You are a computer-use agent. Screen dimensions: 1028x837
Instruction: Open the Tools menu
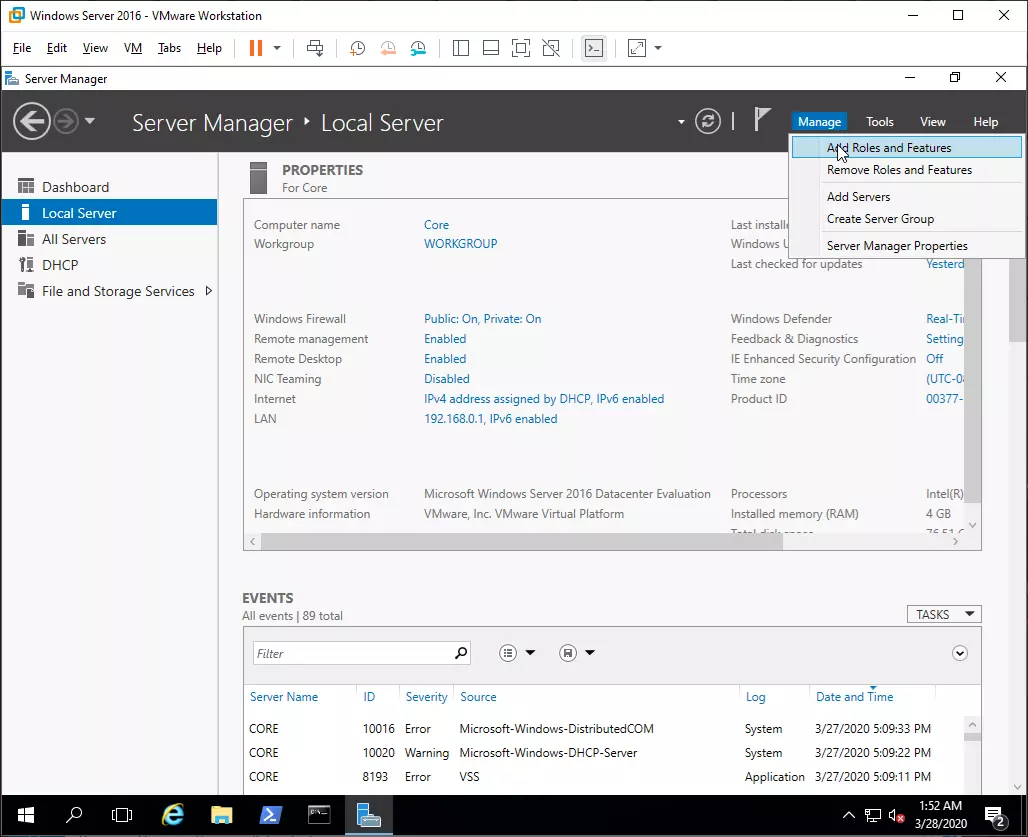879,122
